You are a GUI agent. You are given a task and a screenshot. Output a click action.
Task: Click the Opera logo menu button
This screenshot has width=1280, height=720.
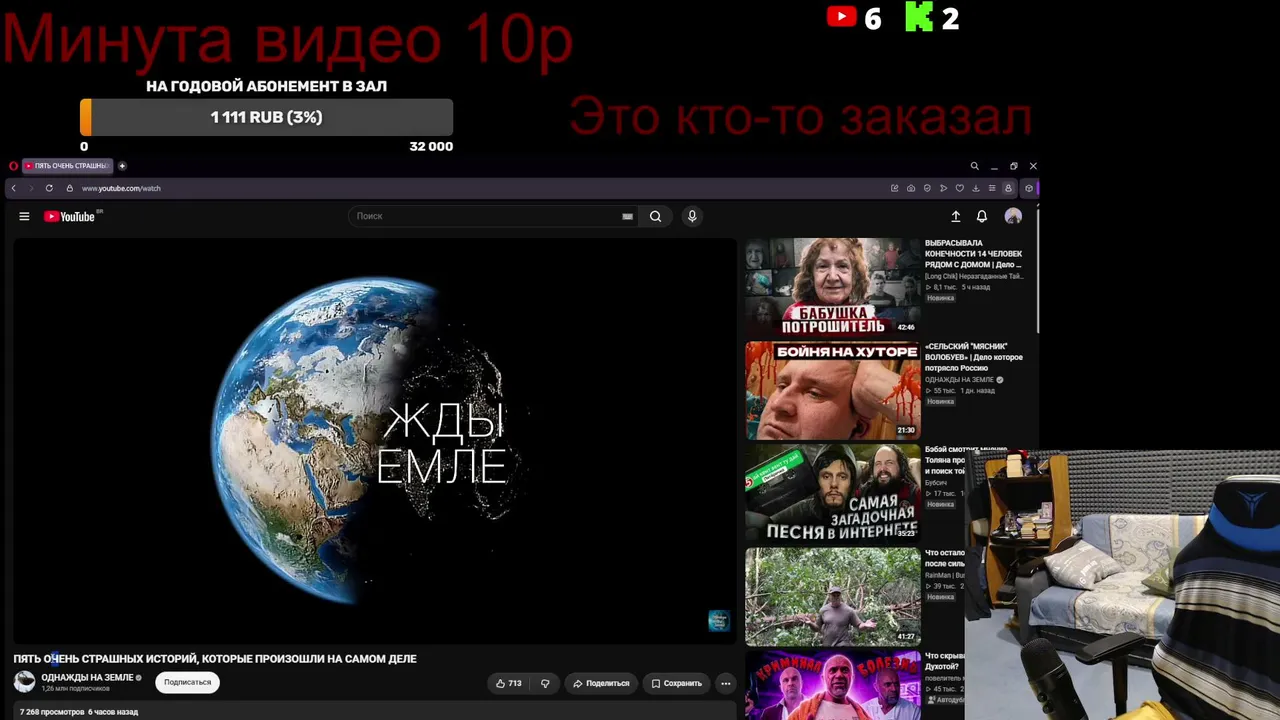click(13, 166)
